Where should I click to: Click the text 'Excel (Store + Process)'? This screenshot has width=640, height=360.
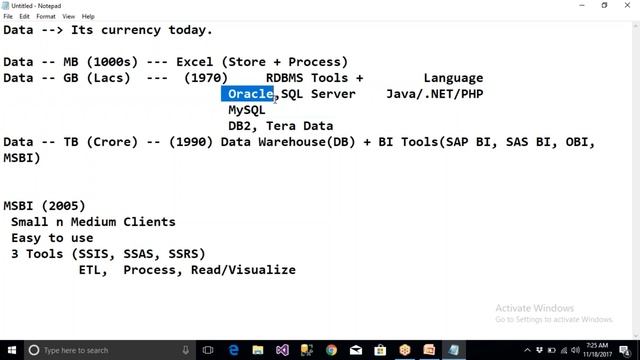pos(262,62)
